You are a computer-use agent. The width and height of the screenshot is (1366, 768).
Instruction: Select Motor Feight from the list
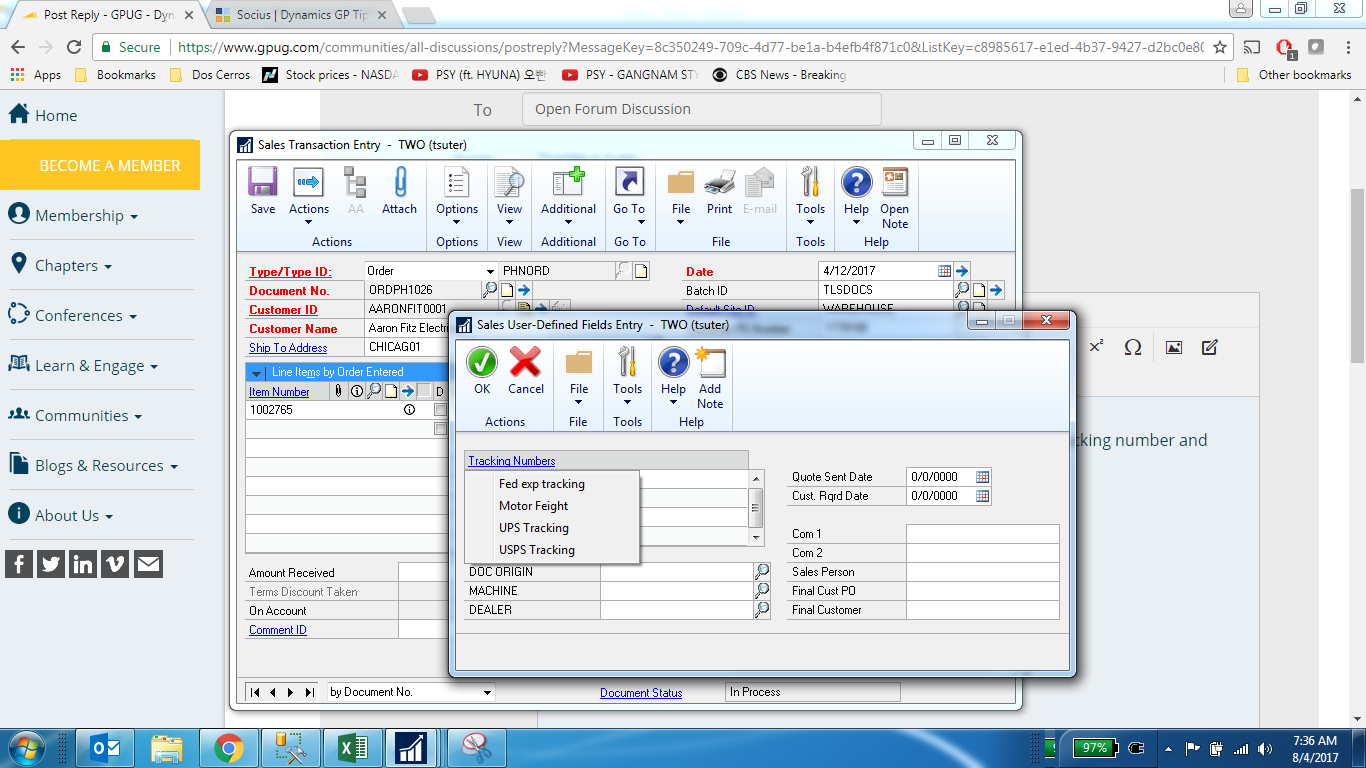(x=534, y=506)
